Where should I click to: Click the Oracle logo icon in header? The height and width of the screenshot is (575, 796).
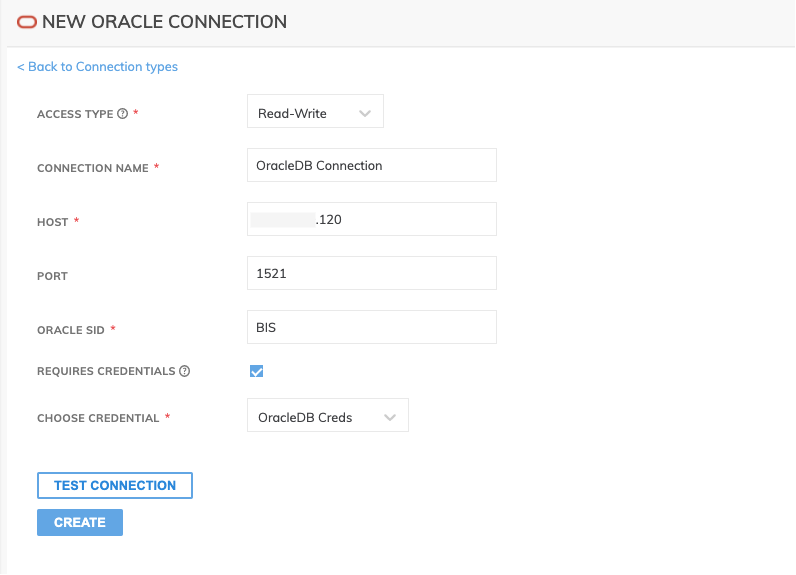coord(27,22)
